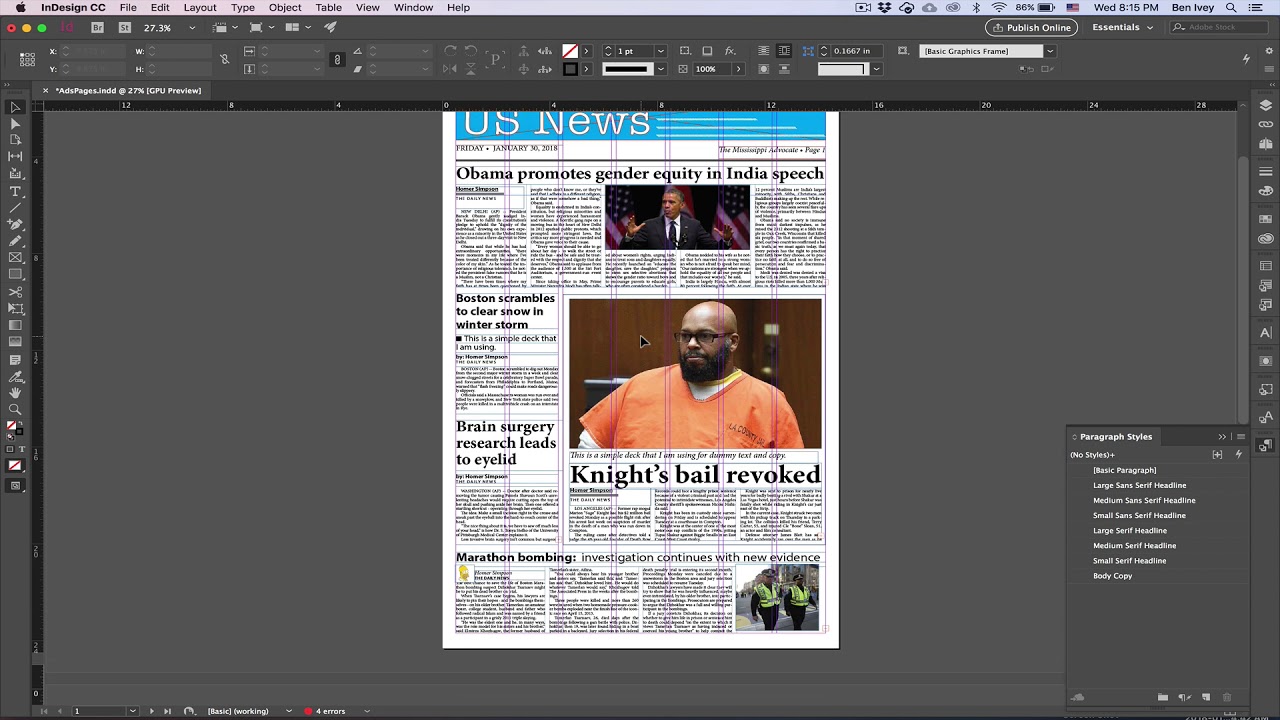Screen dimensions: 1280x720
Task: Toggle no text wrap option
Action: [x=763, y=51]
